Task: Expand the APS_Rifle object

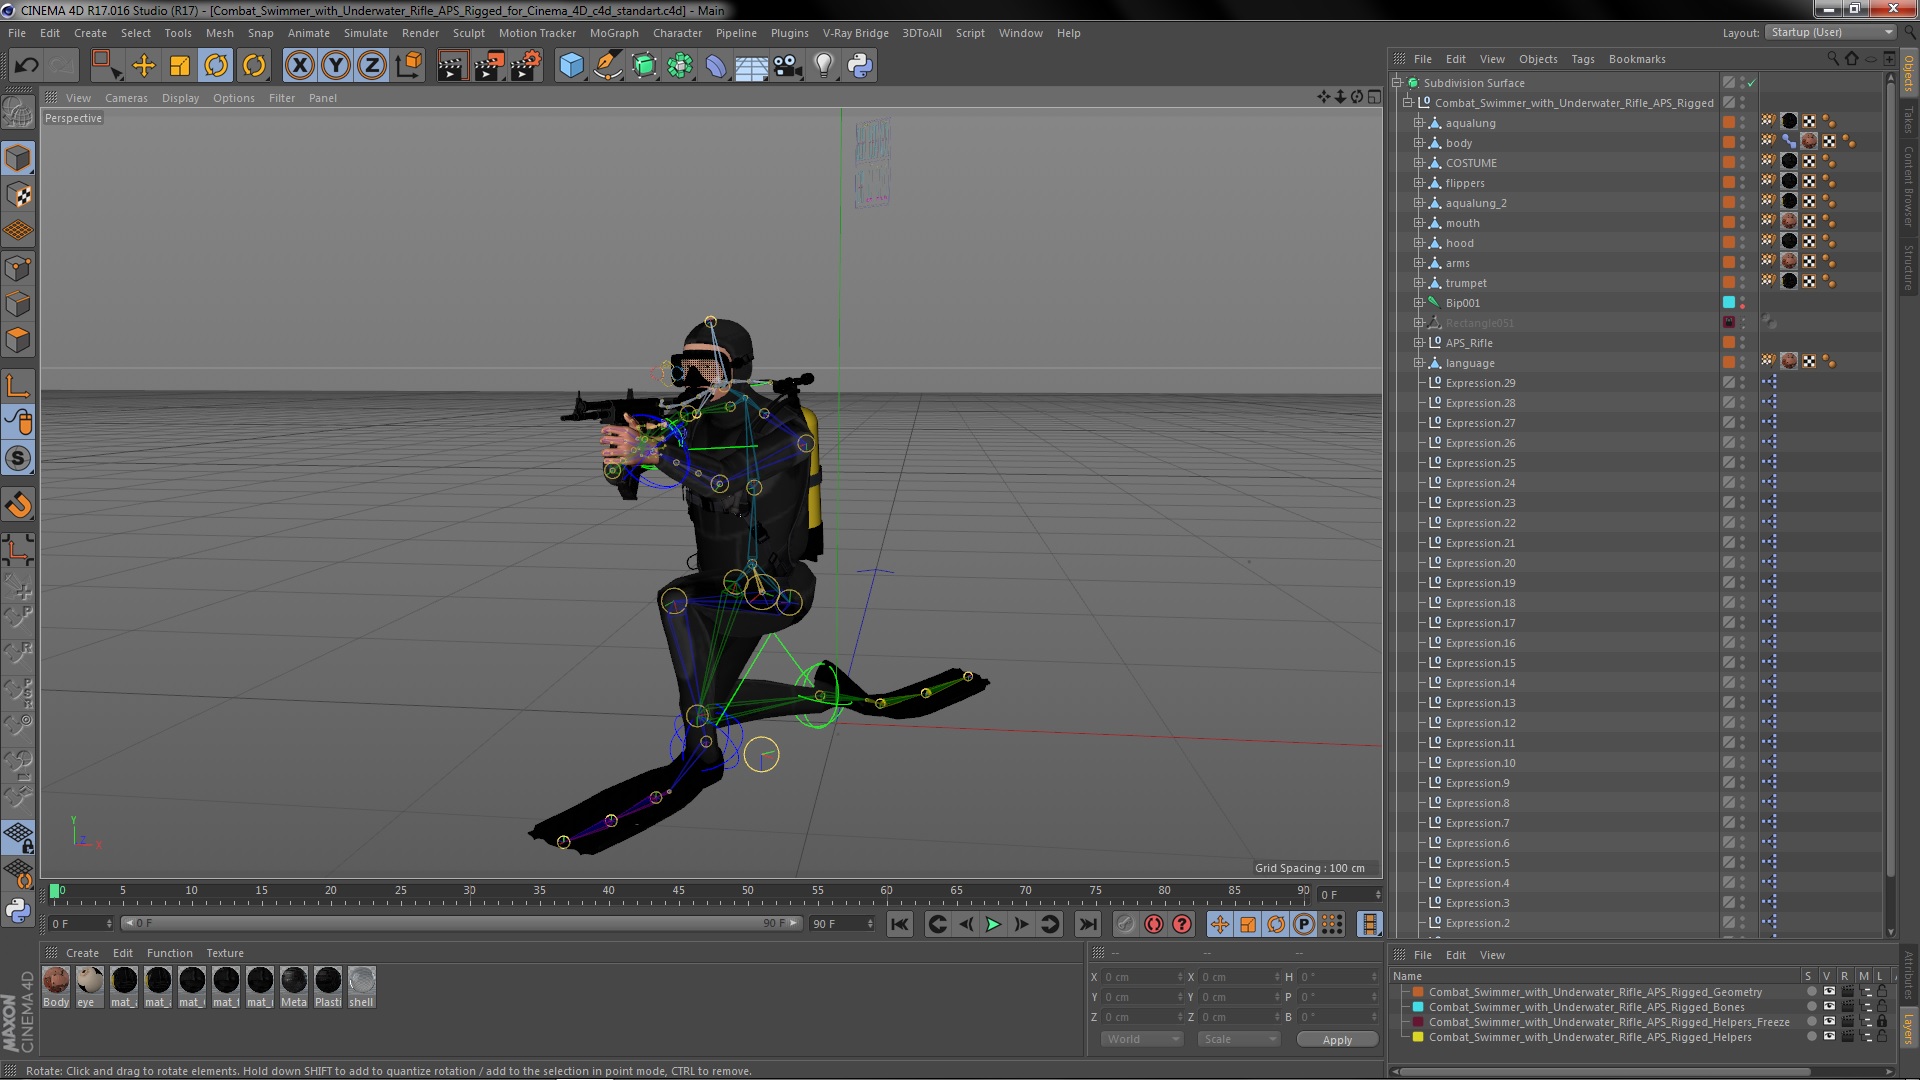Action: (x=1418, y=343)
